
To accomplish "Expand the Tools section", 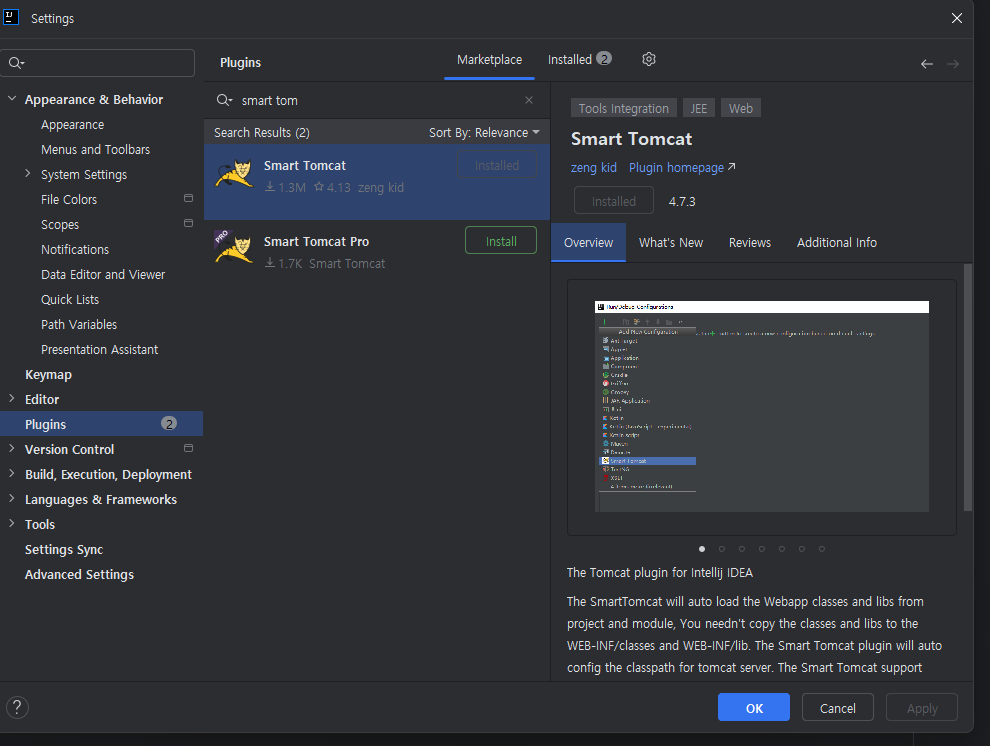I will click(x=12, y=523).
